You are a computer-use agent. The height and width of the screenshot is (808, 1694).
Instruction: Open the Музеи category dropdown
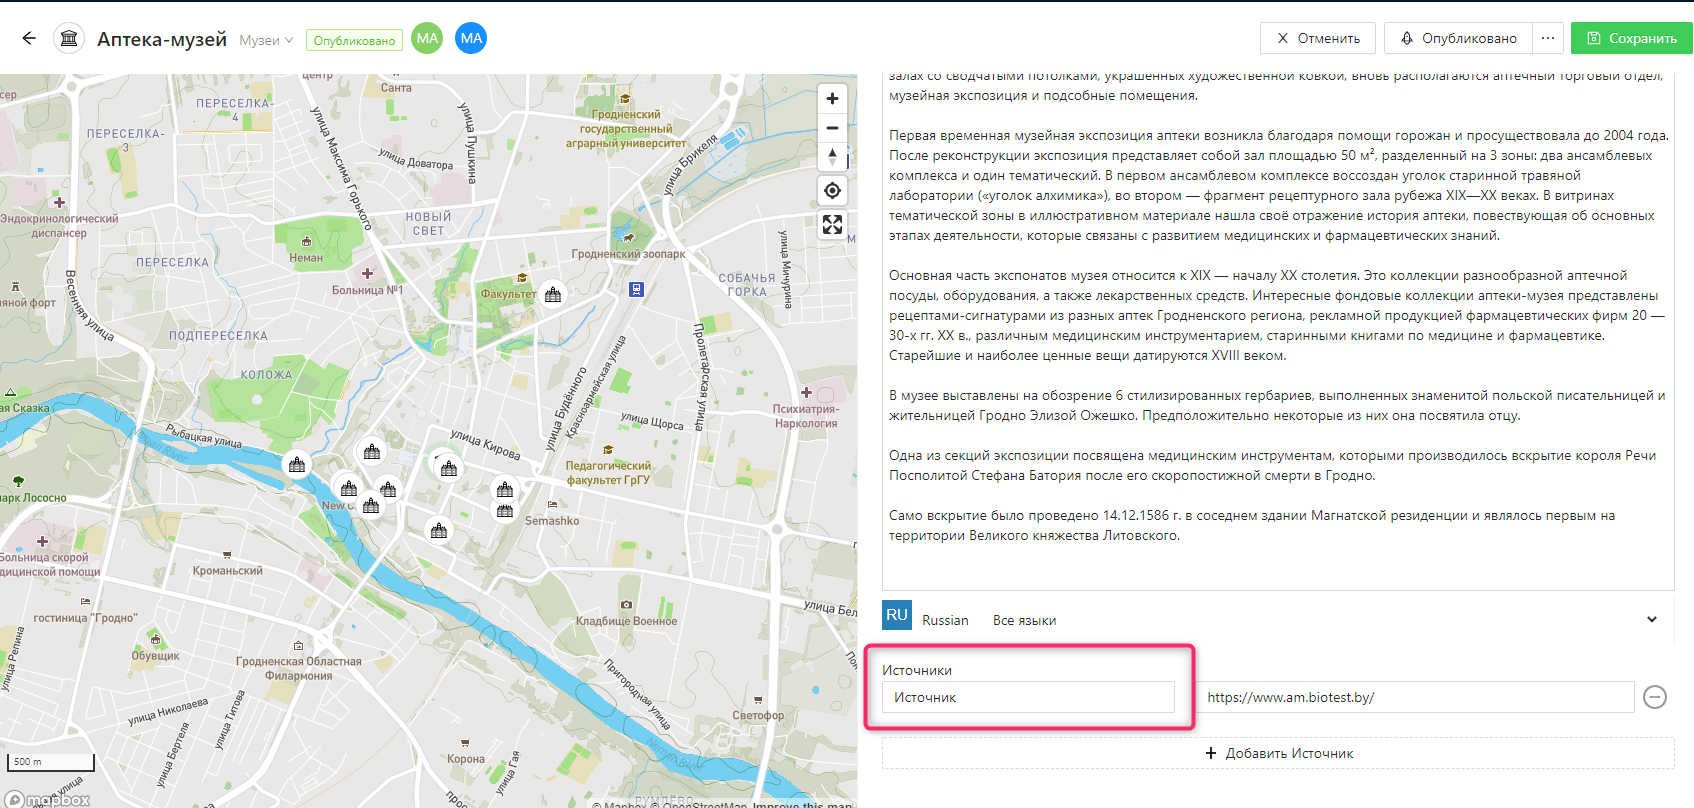pyautogui.click(x=266, y=40)
